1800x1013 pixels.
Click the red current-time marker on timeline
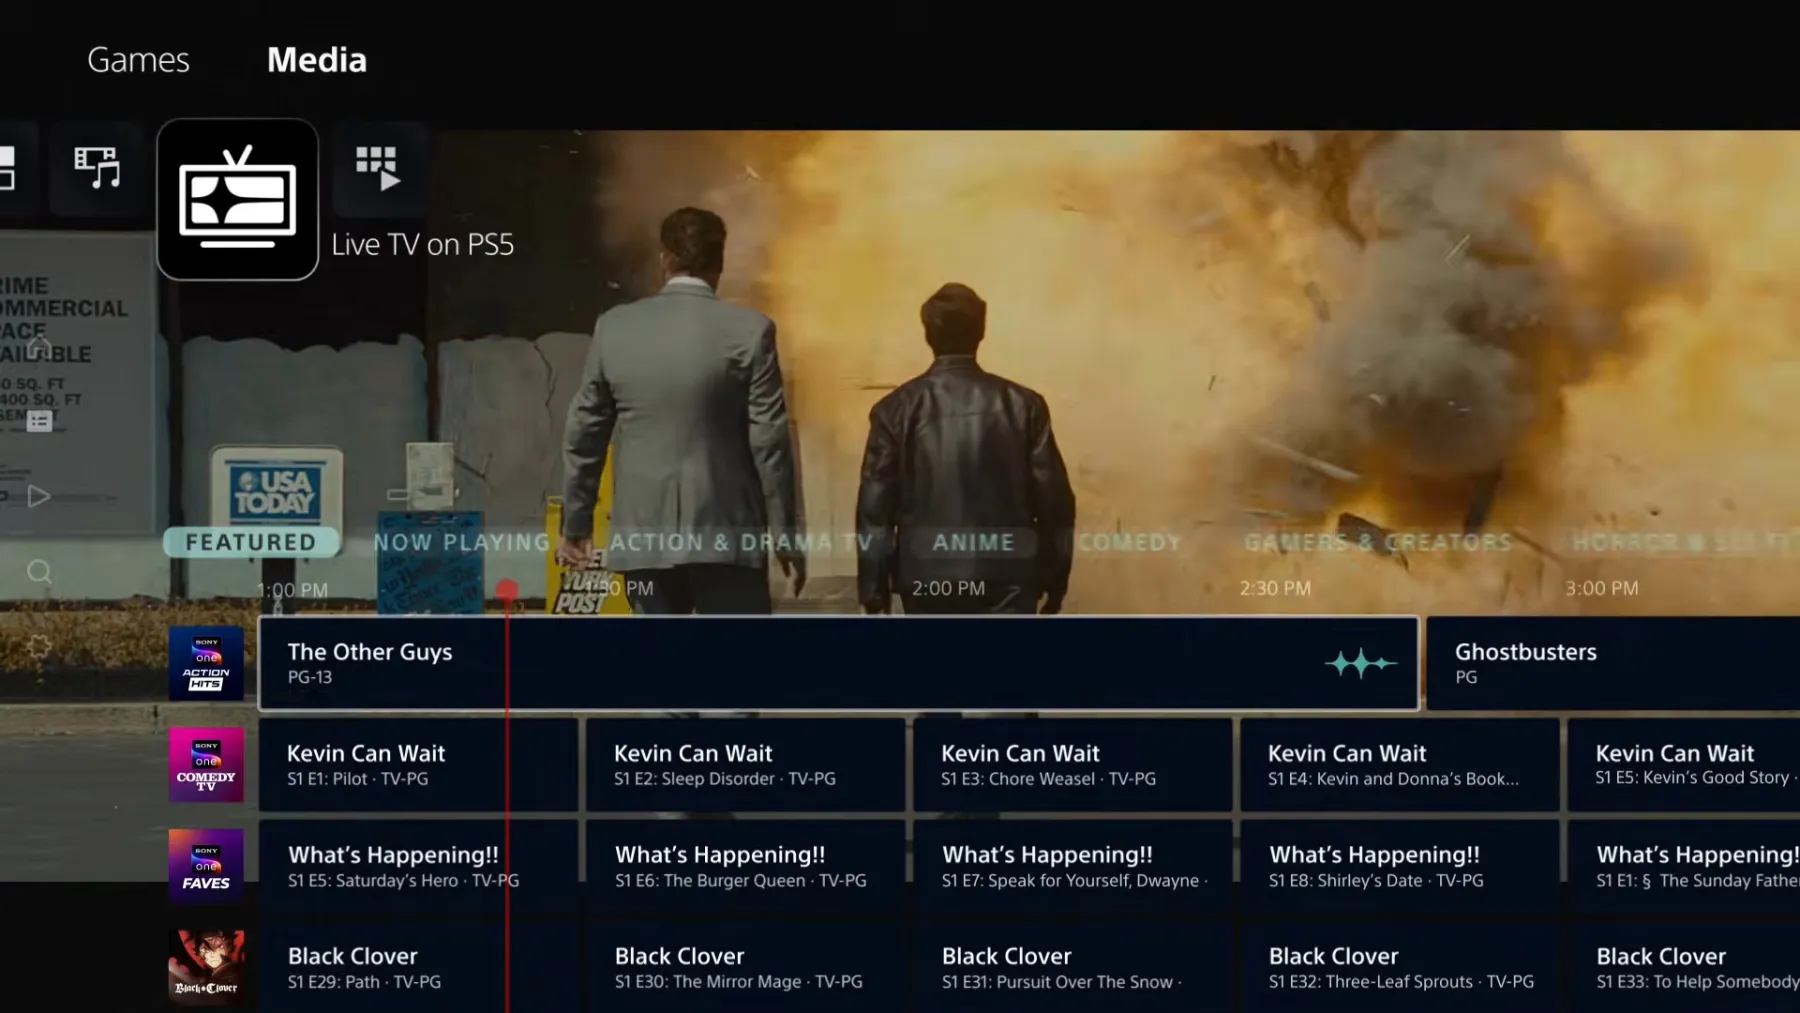(x=508, y=590)
